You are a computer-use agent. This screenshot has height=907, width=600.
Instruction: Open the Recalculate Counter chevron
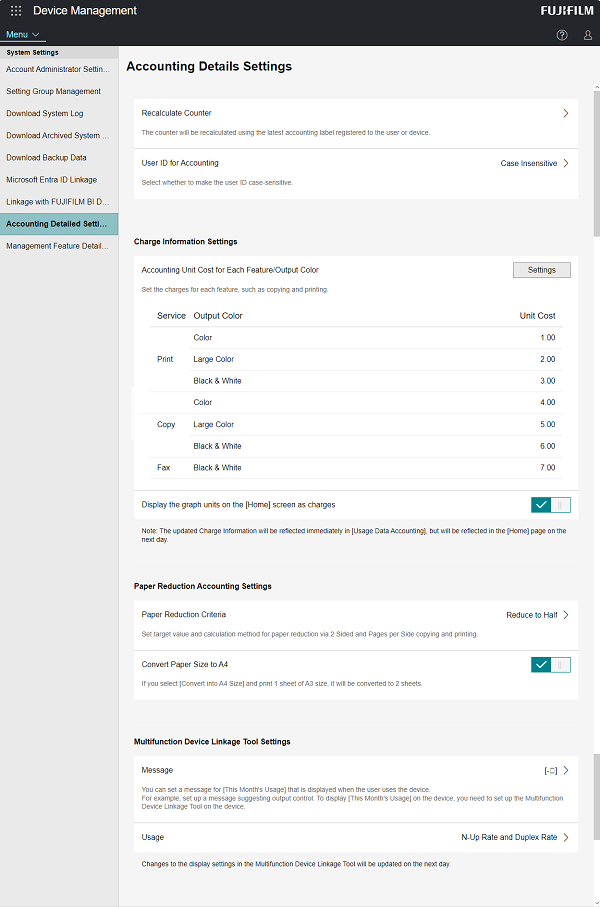coord(565,113)
